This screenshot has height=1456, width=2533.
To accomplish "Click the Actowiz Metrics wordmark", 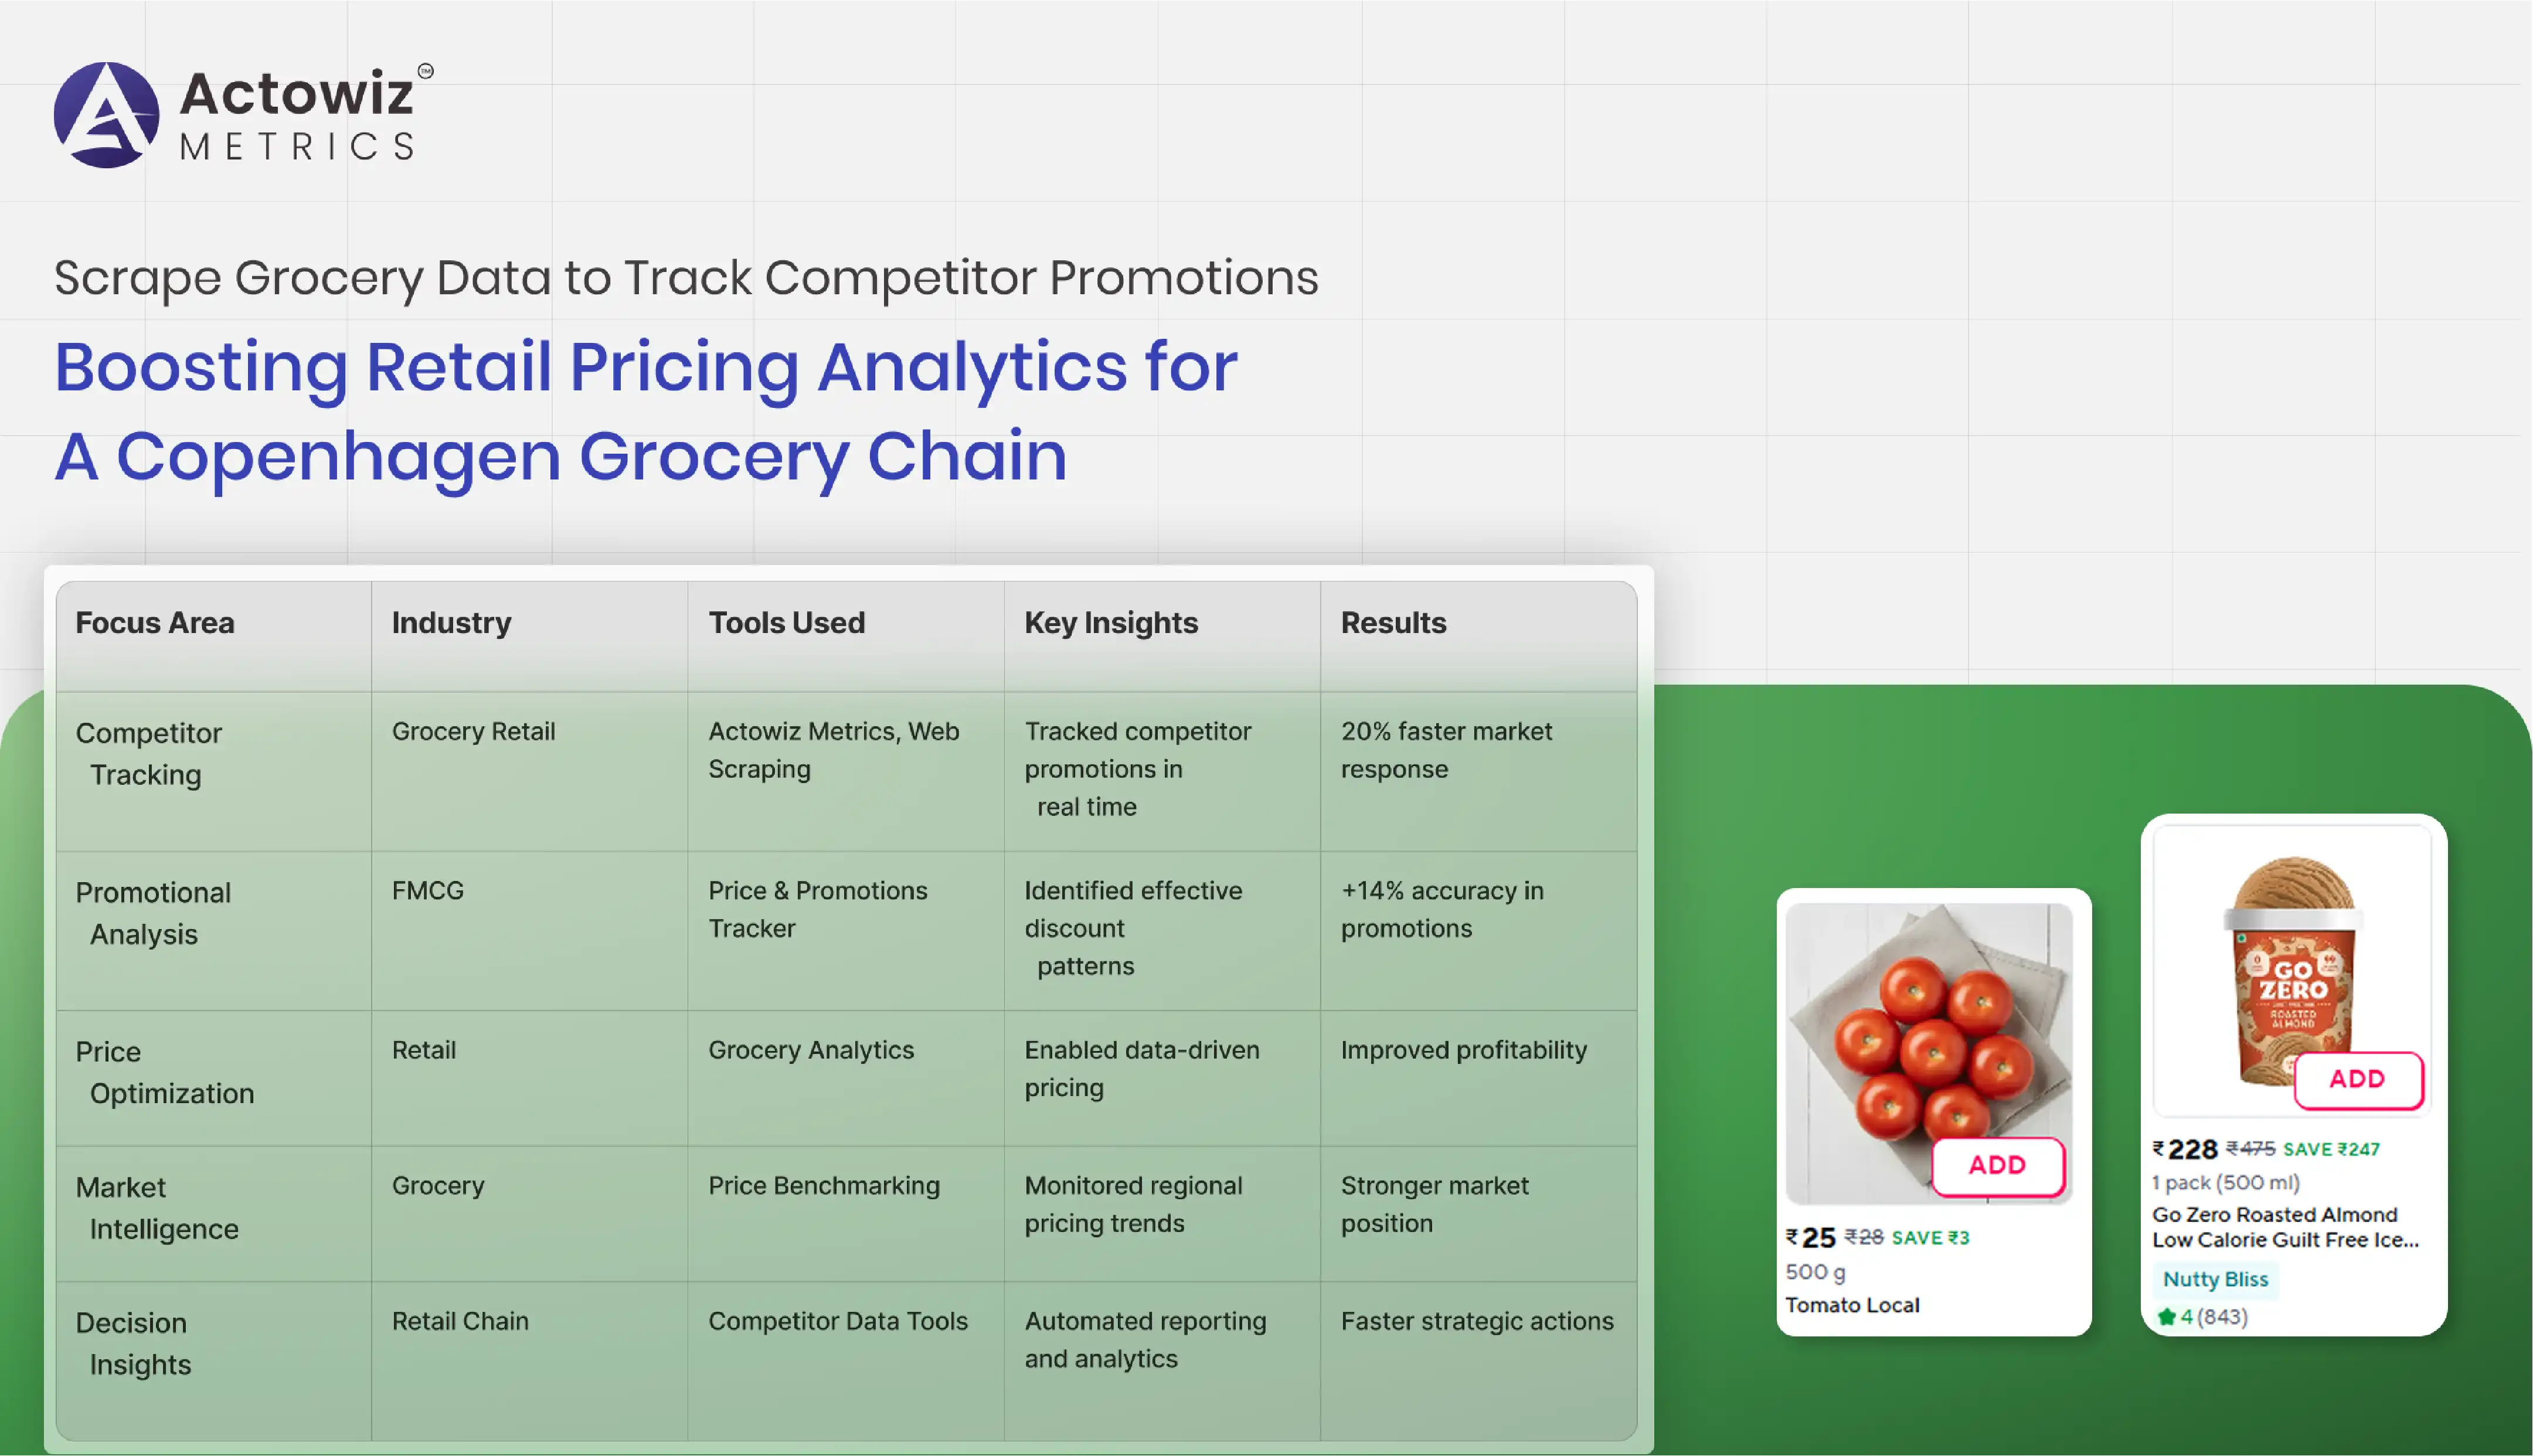I will [297, 115].
